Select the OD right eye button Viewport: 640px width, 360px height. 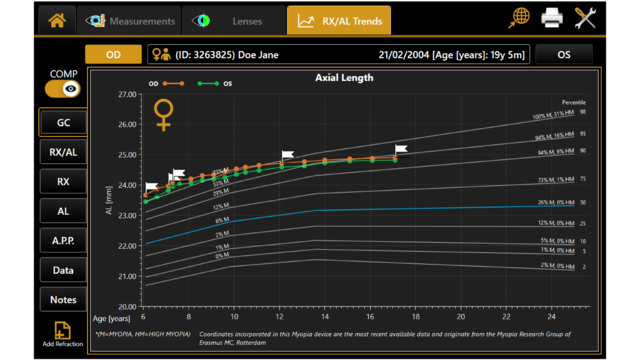click(x=113, y=55)
